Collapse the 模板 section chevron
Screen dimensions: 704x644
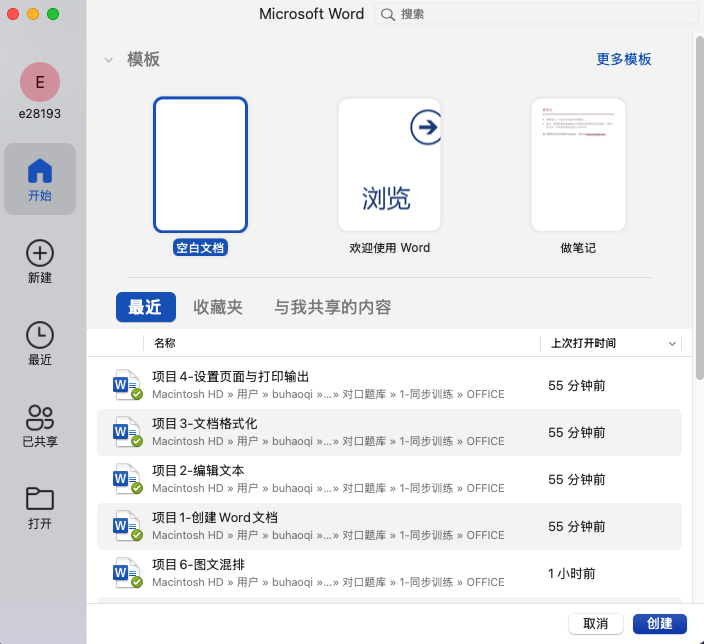click(108, 60)
